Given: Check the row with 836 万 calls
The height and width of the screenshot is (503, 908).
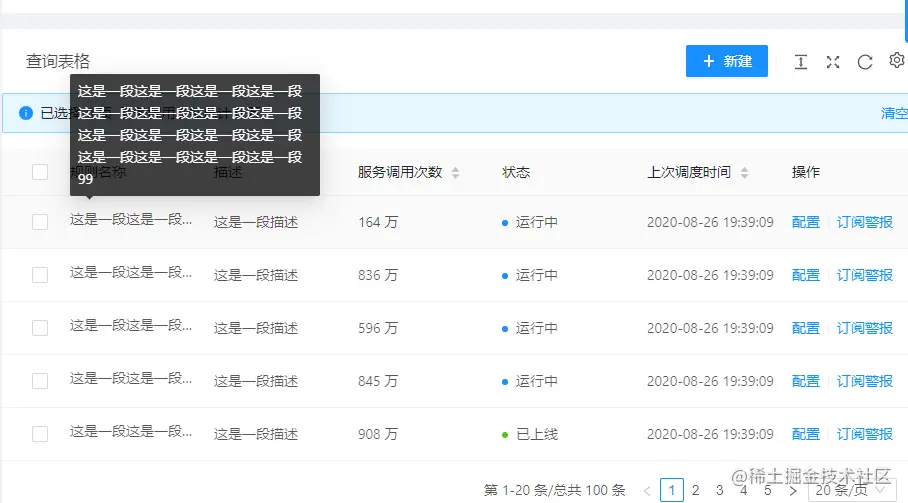Looking at the screenshot, I should click(x=40, y=275).
